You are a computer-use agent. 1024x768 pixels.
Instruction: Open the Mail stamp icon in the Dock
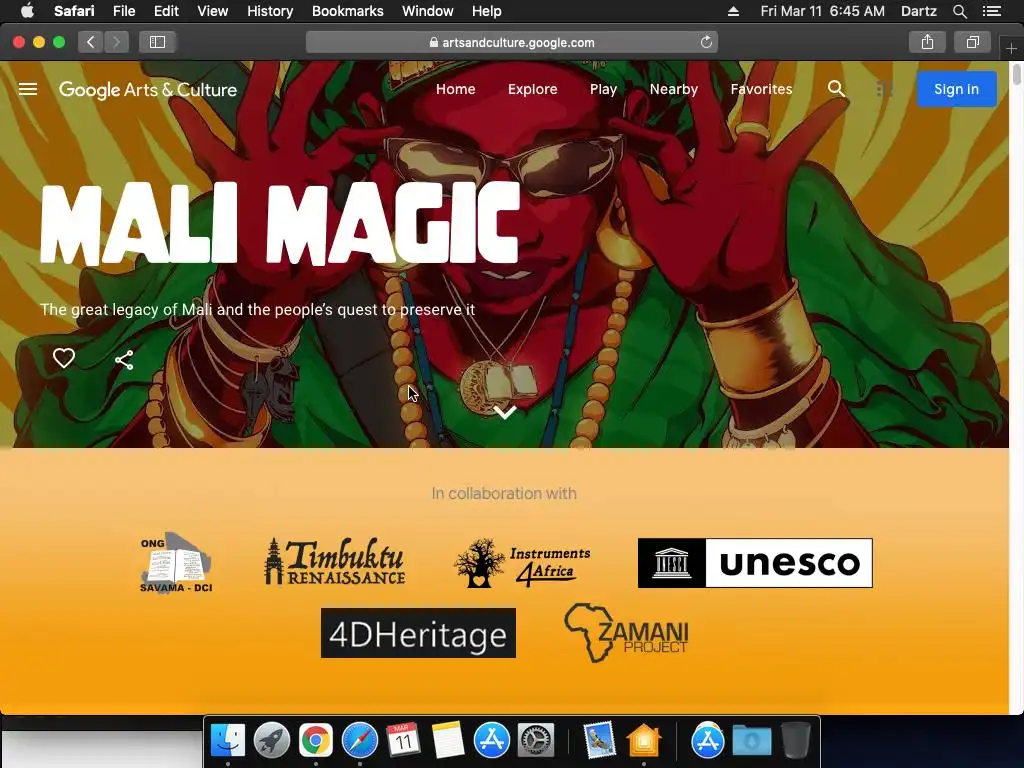599,741
